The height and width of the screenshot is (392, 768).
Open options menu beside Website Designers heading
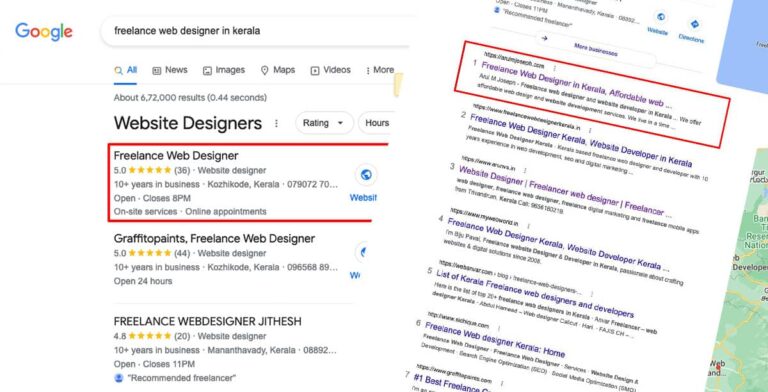click(276, 123)
